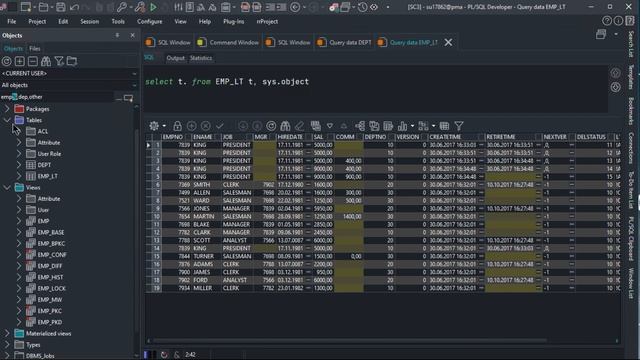Click the Refresh query icon in the grid toolbar
640x360 pixels.
click(x=271, y=126)
